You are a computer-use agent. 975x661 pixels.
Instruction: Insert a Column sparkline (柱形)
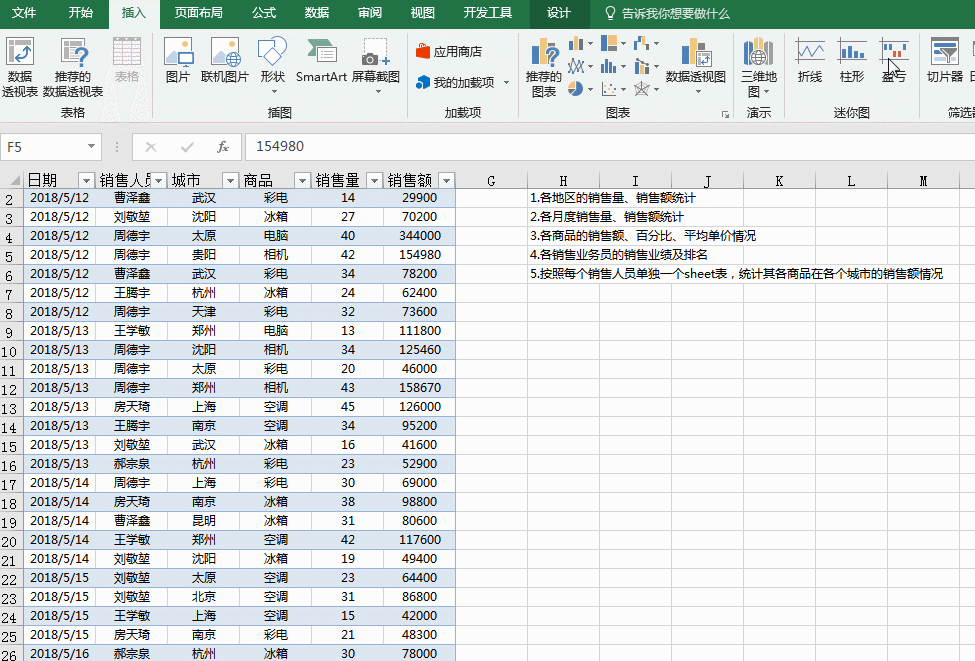[852, 60]
